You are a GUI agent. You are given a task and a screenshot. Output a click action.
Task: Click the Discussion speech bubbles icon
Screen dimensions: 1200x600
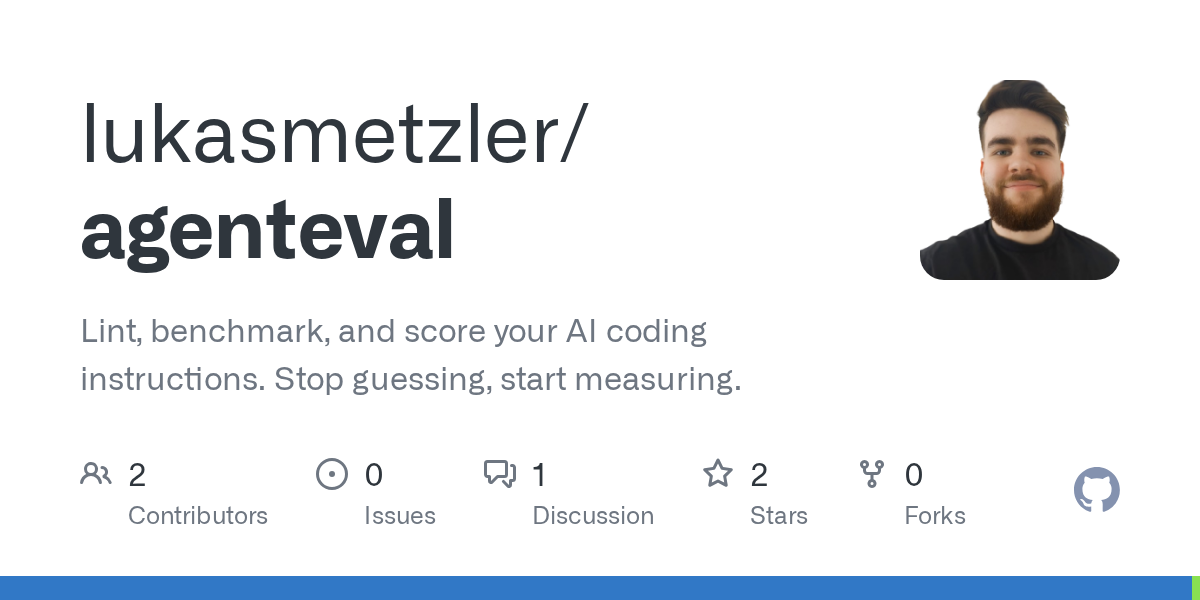pyautogui.click(x=499, y=473)
